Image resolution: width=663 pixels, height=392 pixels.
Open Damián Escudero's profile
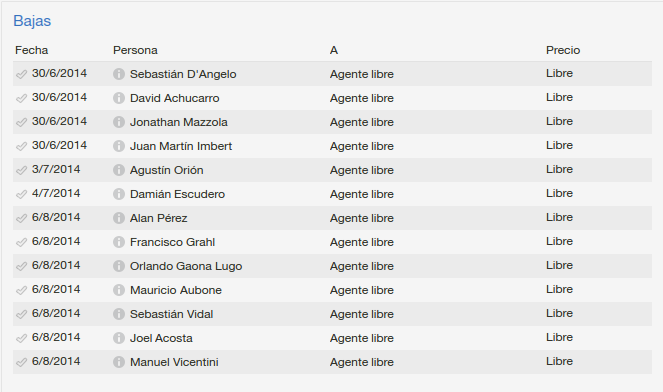[x=178, y=194]
